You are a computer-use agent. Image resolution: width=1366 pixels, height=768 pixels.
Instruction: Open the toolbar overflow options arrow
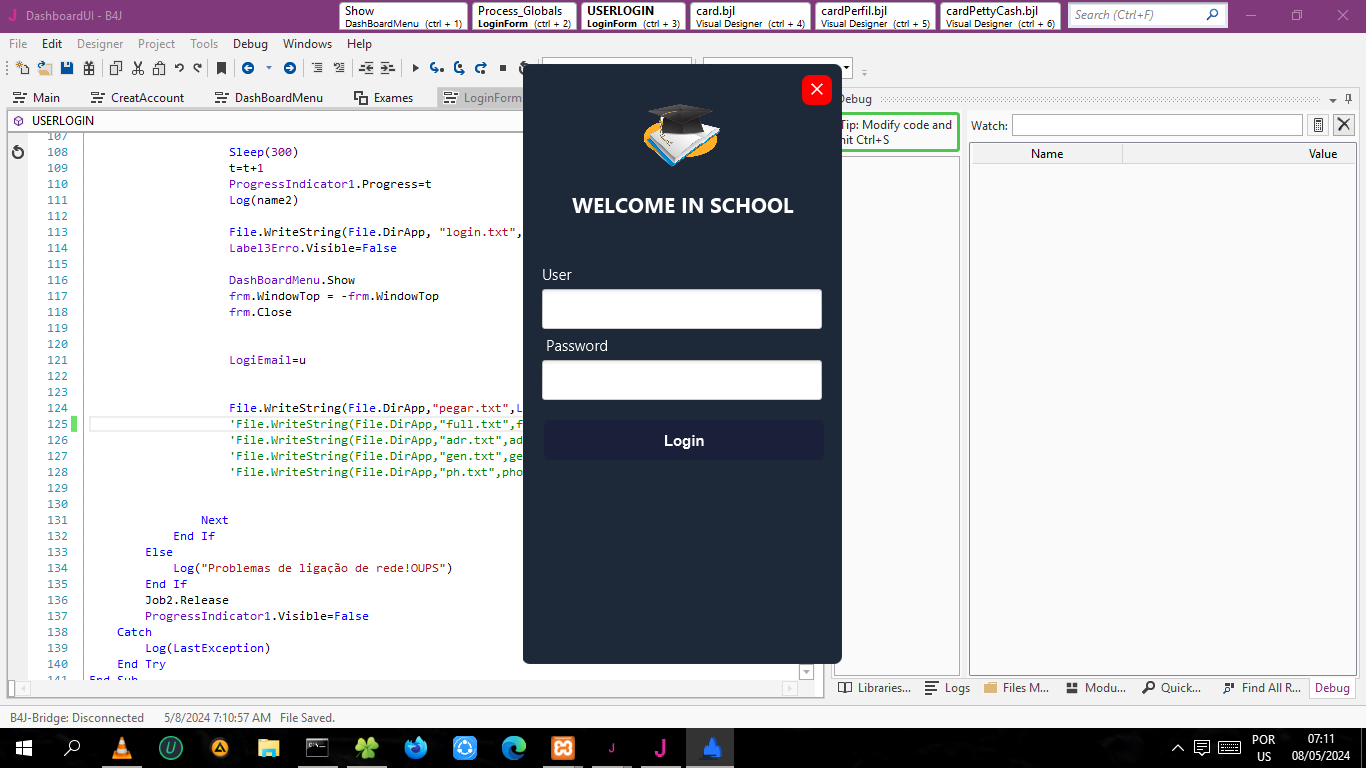pos(864,72)
